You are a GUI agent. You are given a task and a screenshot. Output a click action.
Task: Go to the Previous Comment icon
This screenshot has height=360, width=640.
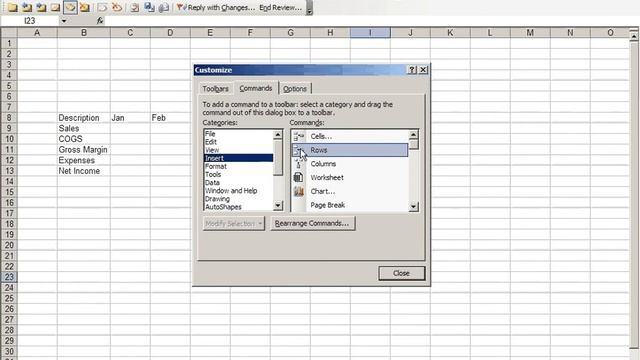point(27,7)
